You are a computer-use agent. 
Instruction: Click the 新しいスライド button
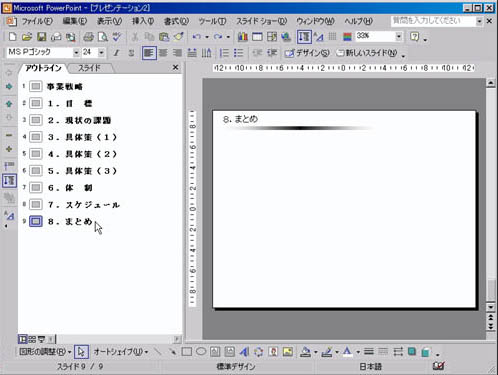367,53
